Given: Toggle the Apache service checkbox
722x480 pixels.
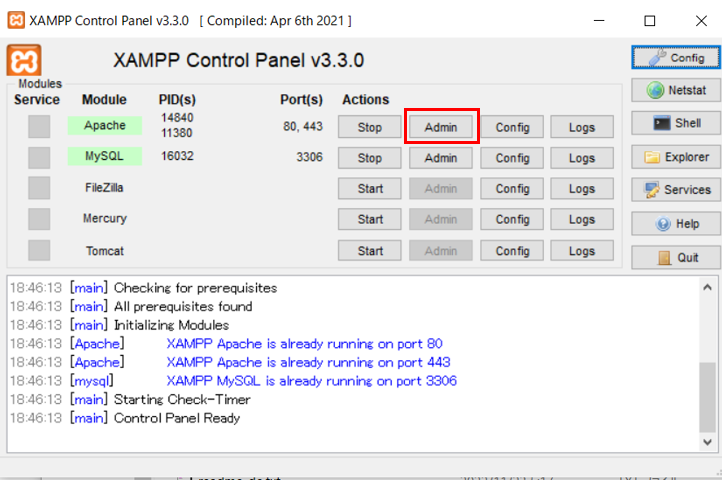Looking at the screenshot, I should [38, 127].
